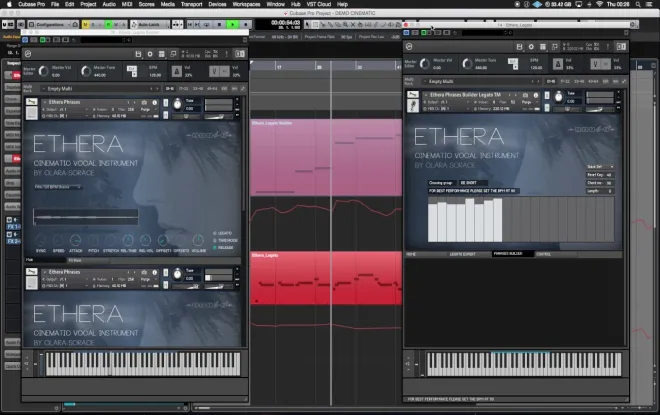
Task: Open the save icon in right Kontakt window
Action: point(519,47)
